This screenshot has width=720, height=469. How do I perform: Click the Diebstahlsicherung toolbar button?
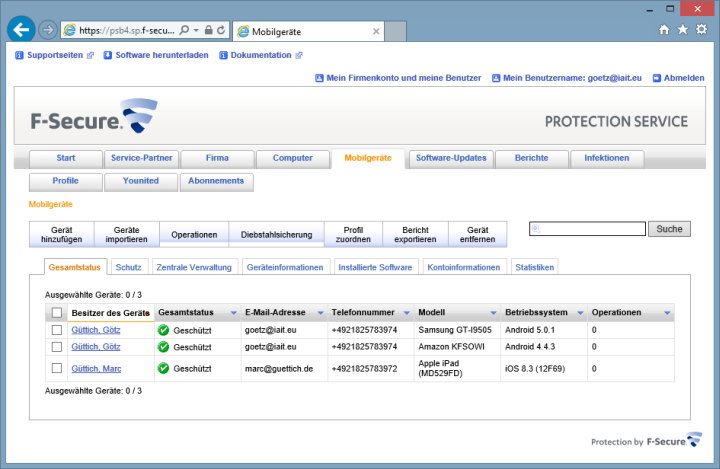(x=276, y=234)
